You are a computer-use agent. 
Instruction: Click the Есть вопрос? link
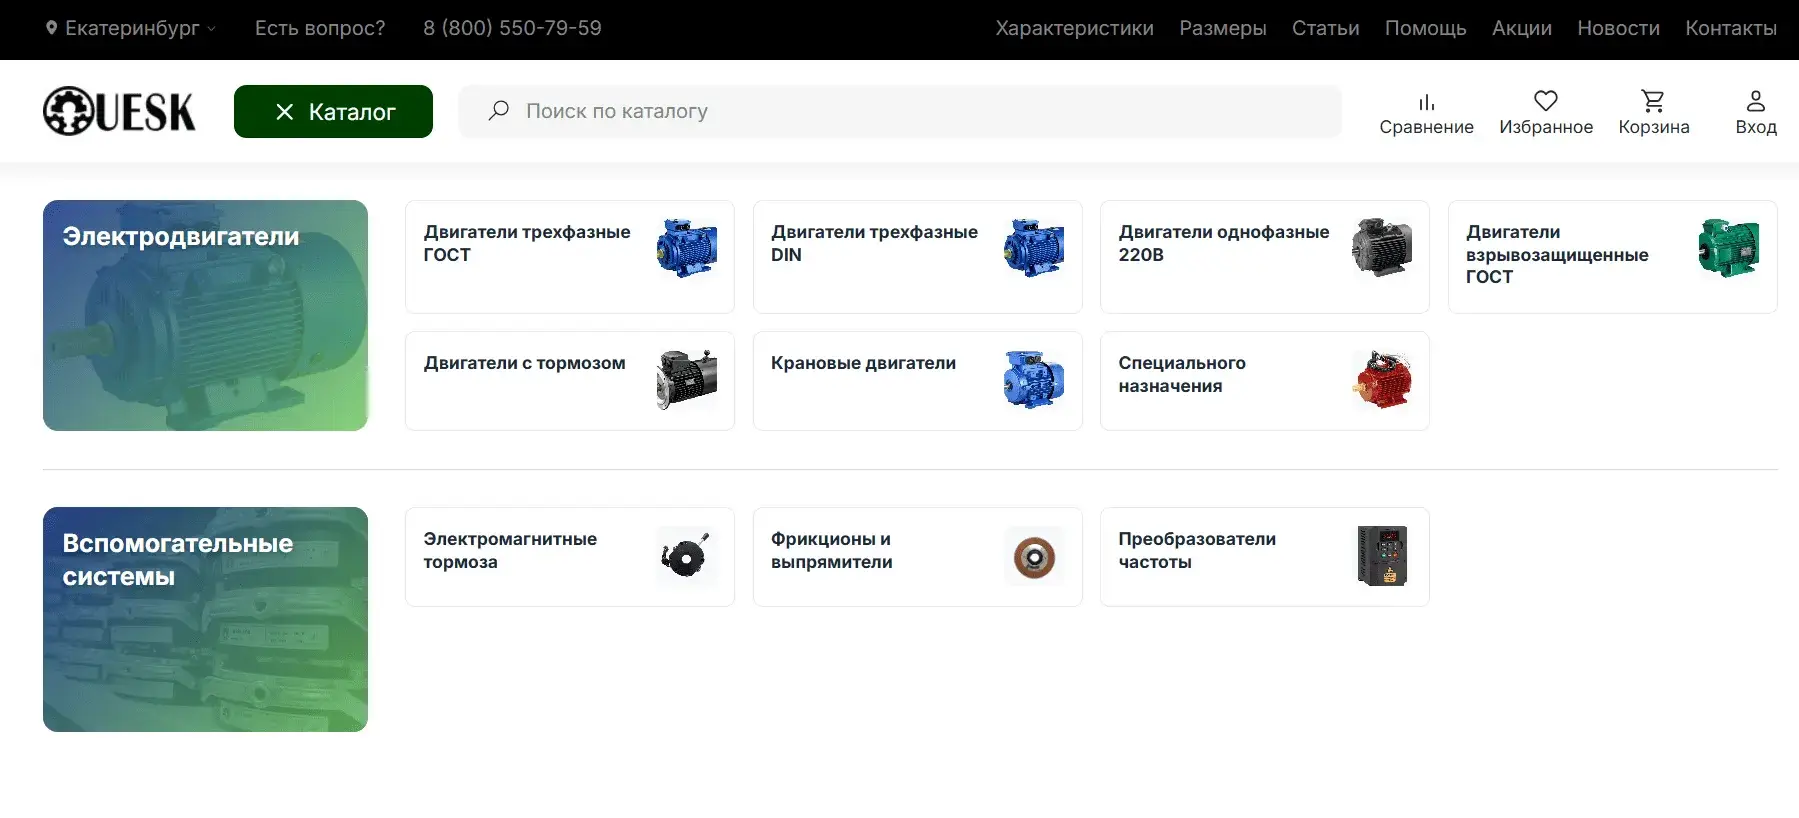point(320,28)
